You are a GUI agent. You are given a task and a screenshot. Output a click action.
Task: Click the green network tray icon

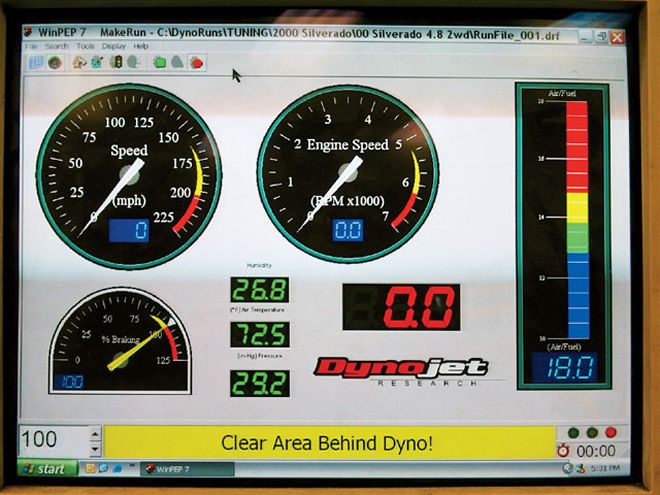(580, 468)
